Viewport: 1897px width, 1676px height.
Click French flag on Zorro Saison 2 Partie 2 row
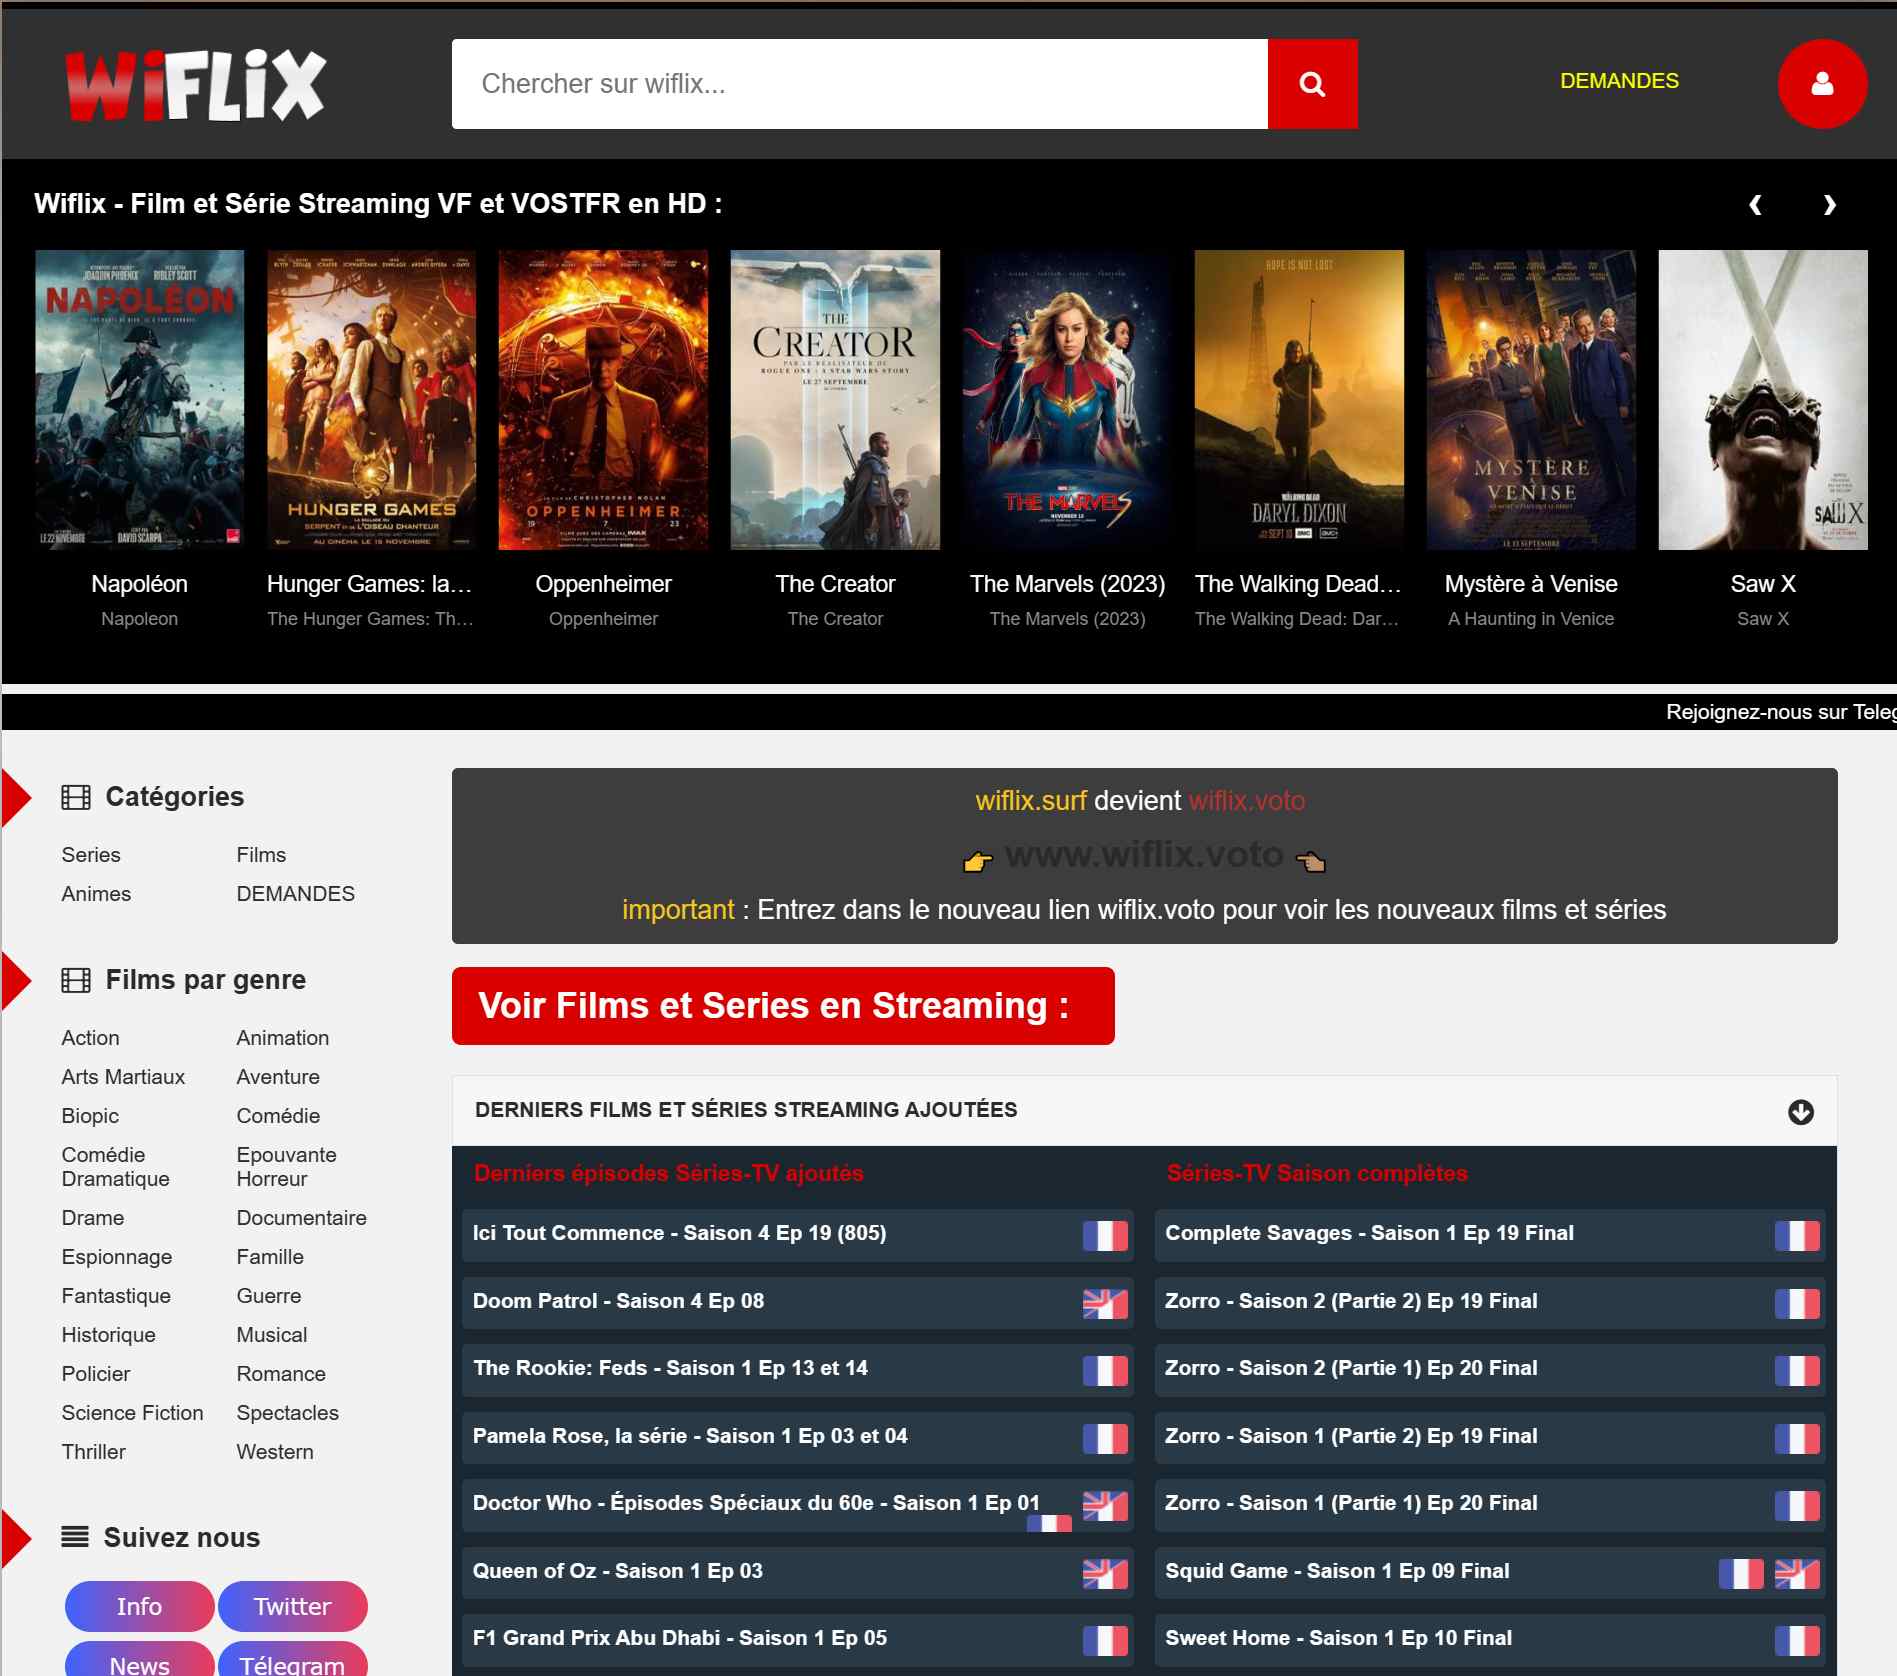pos(1797,1303)
